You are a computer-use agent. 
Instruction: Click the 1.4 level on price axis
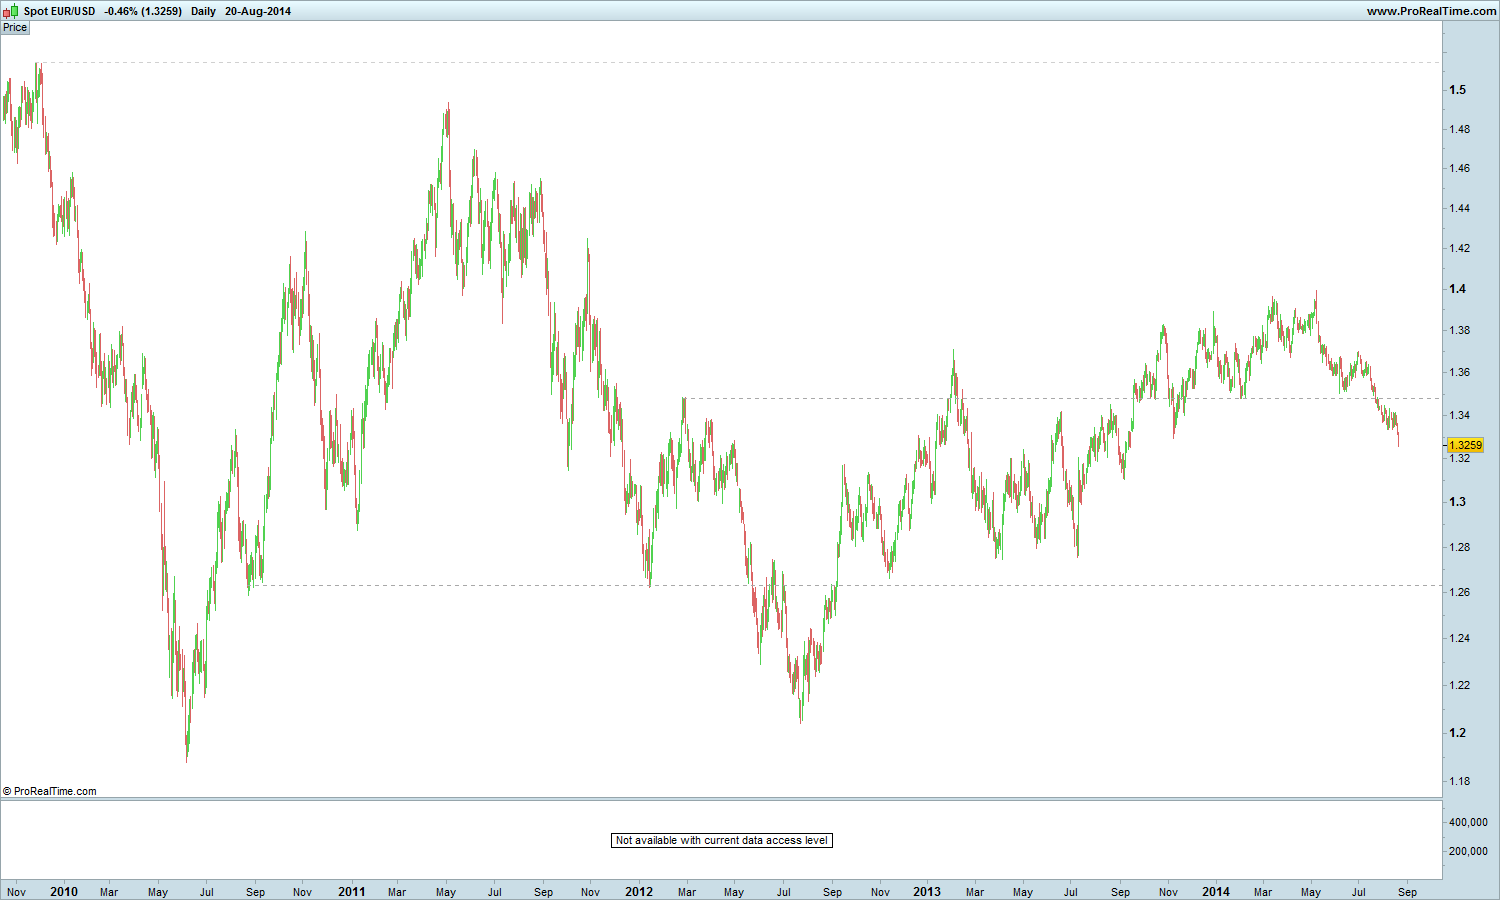tap(1457, 288)
